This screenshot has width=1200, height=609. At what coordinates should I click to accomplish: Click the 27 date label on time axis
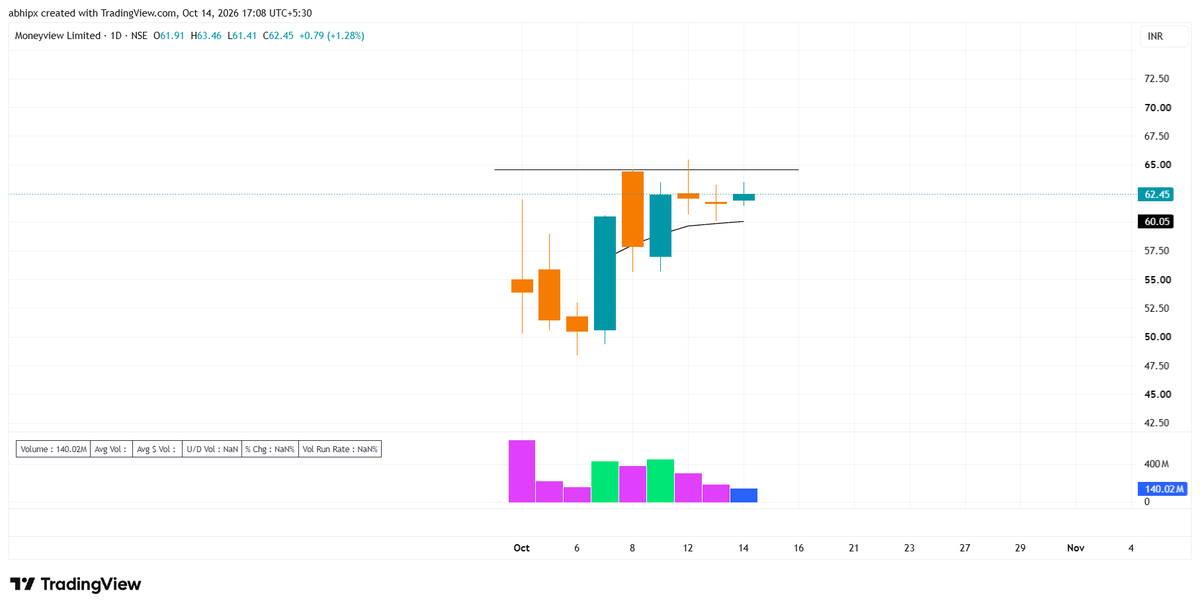[x=965, y=548]
